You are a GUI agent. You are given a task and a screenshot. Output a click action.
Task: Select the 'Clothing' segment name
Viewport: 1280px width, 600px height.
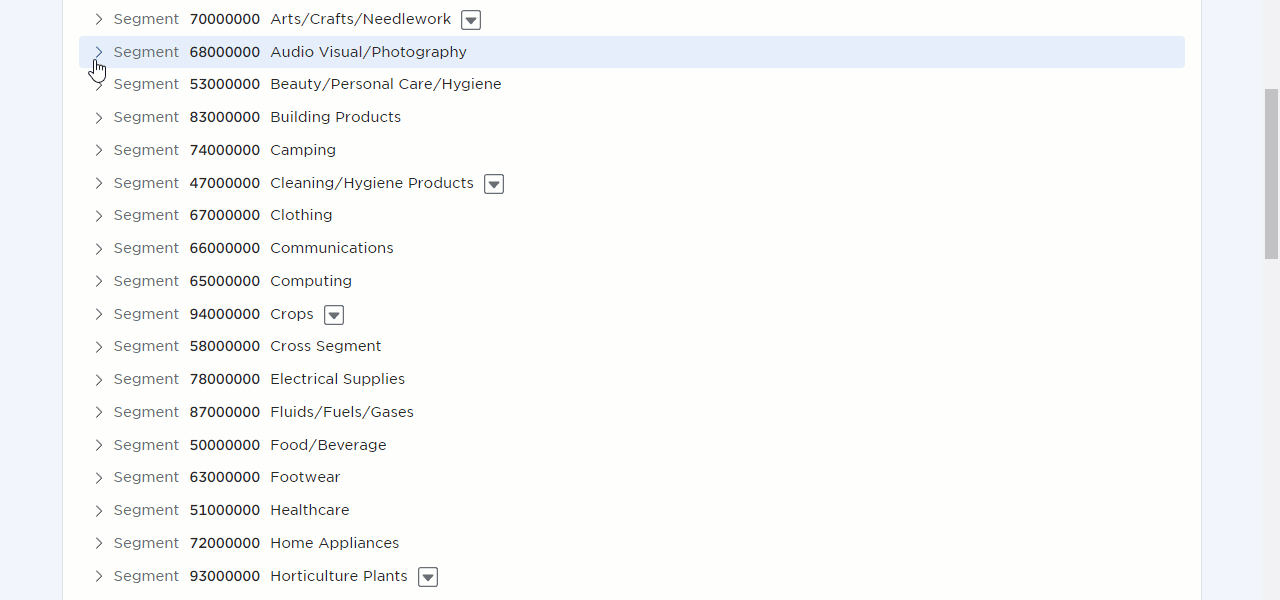point(301,215)
